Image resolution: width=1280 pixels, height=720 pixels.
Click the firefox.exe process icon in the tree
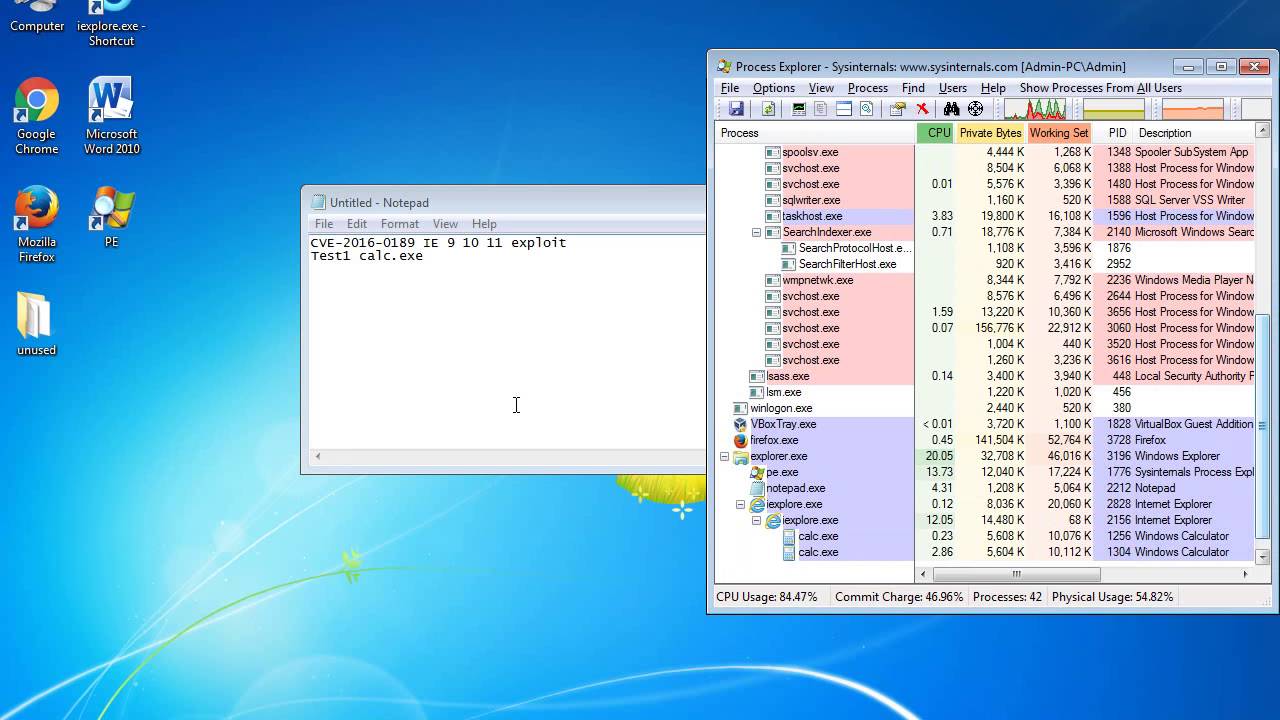pyautogui.click(x=741, y=440)
